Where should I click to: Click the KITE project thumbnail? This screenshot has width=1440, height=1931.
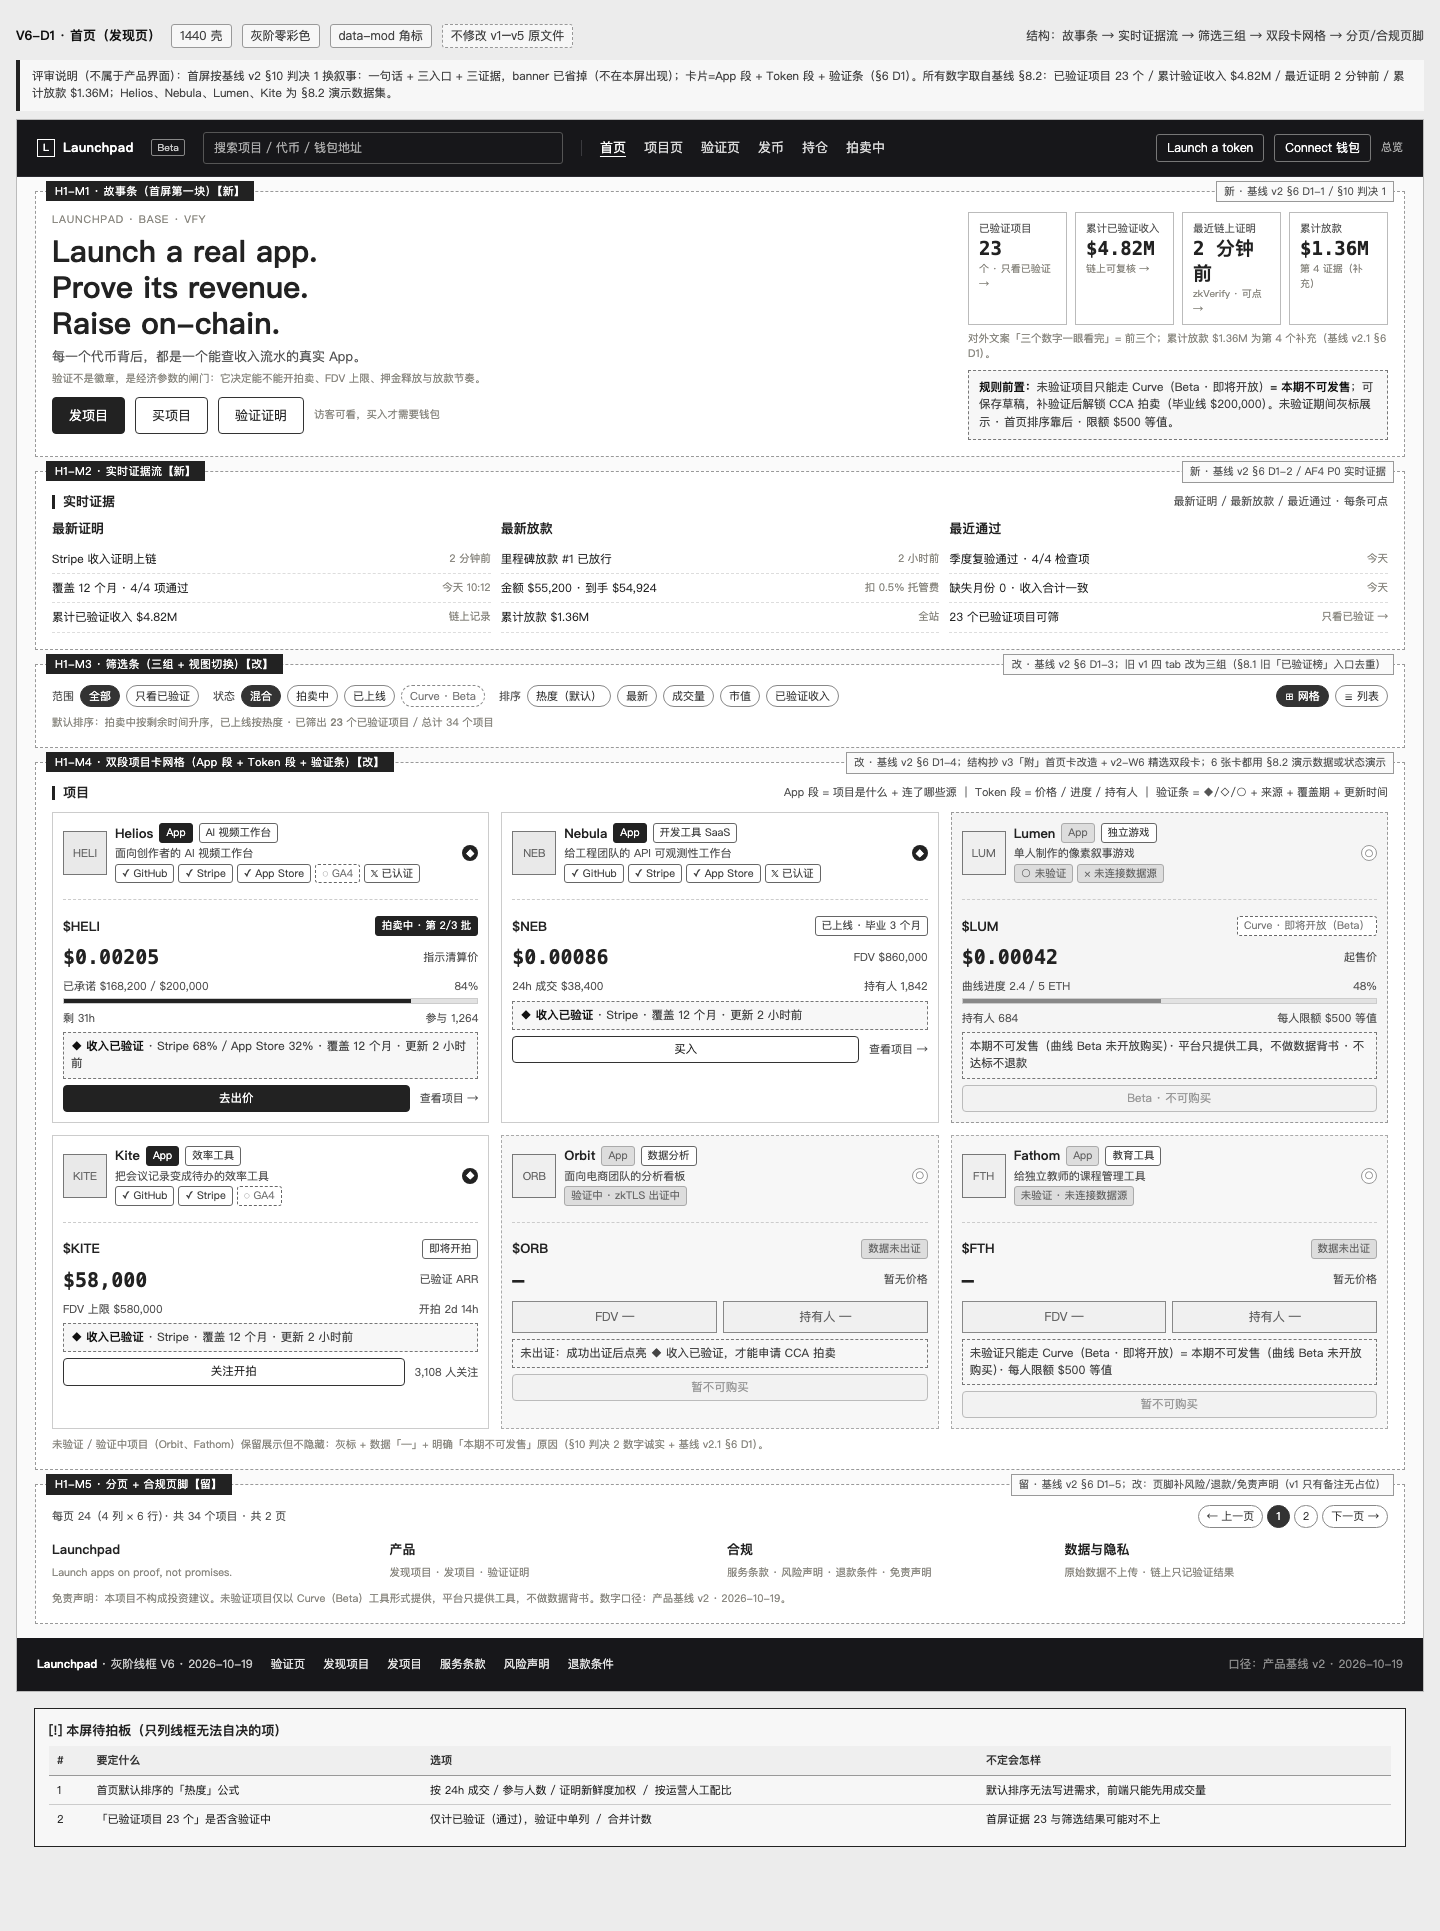pyautogui.click(x=85, y=1176)
